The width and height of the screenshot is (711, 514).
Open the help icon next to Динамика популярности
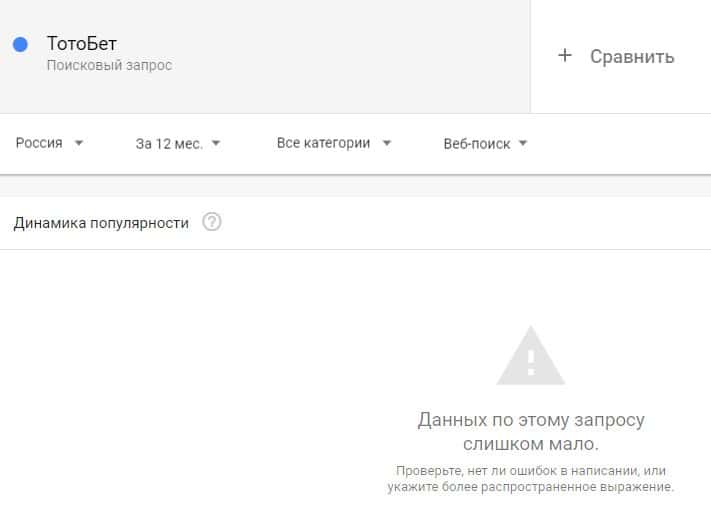pos(212,222)
